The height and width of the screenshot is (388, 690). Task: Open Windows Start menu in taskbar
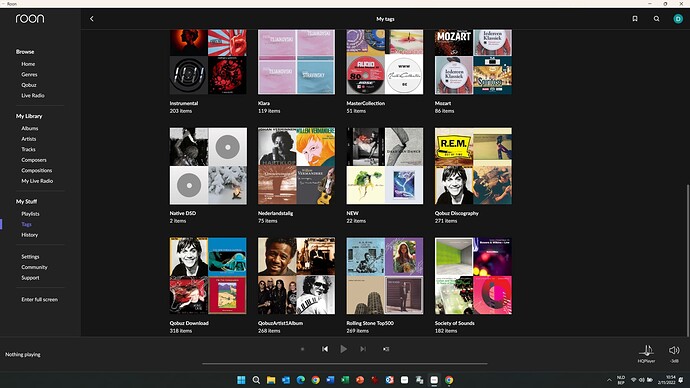[x=241, y=380]
